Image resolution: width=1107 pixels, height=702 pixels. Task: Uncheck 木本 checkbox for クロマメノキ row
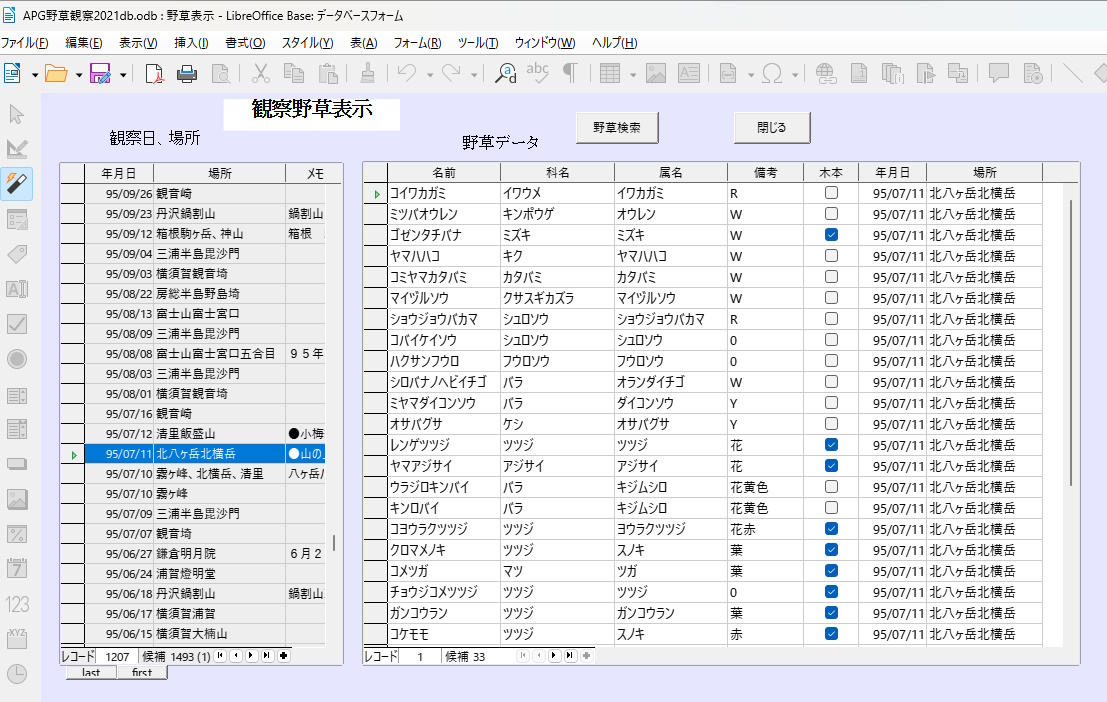point(832,550)
